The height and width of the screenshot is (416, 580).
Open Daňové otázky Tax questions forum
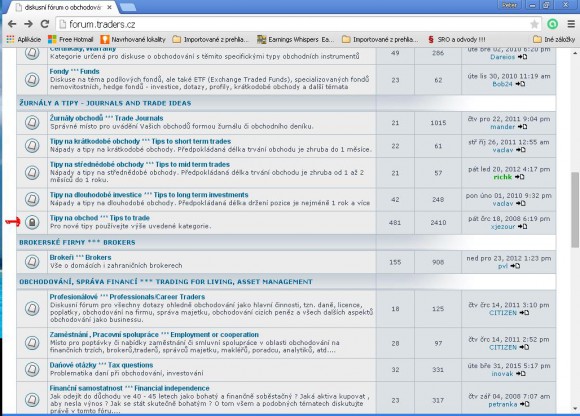[x=101, y=365]
